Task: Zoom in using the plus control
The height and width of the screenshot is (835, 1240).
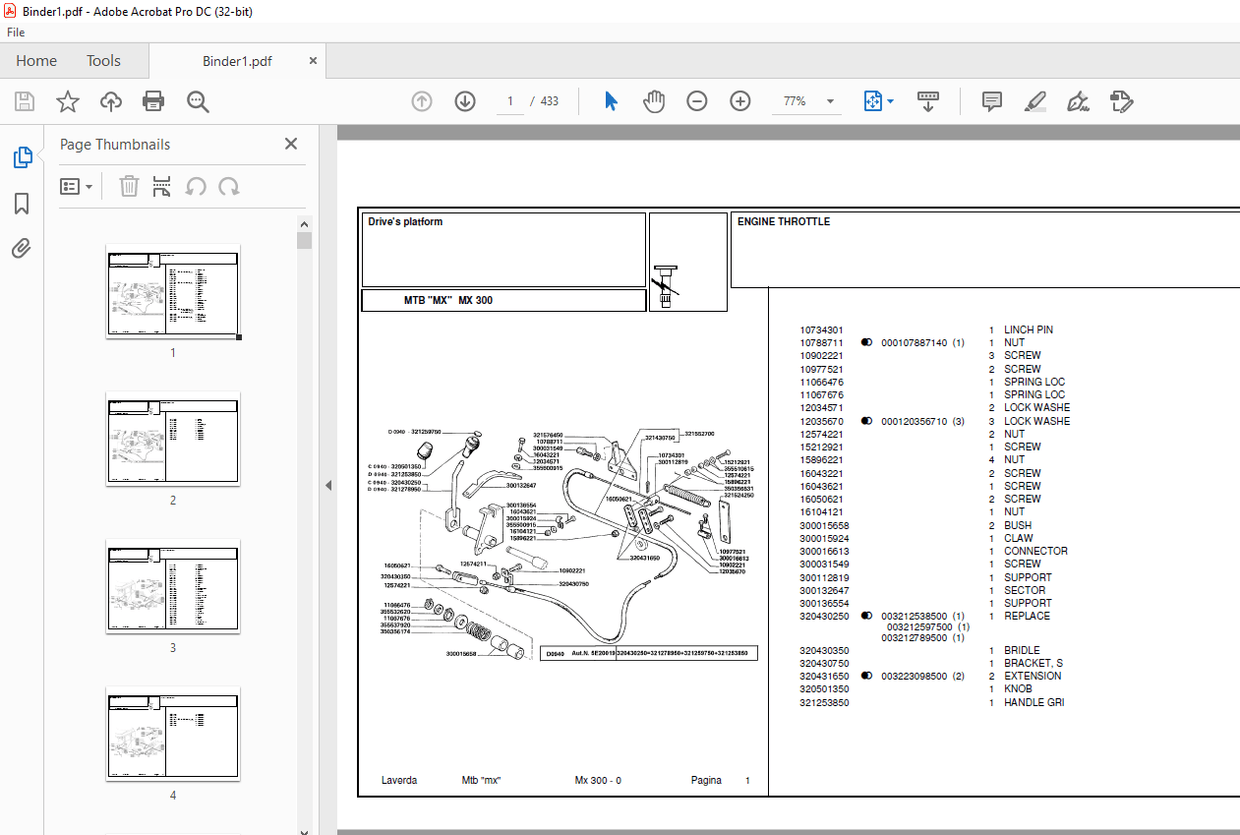Action: point(739,101)
